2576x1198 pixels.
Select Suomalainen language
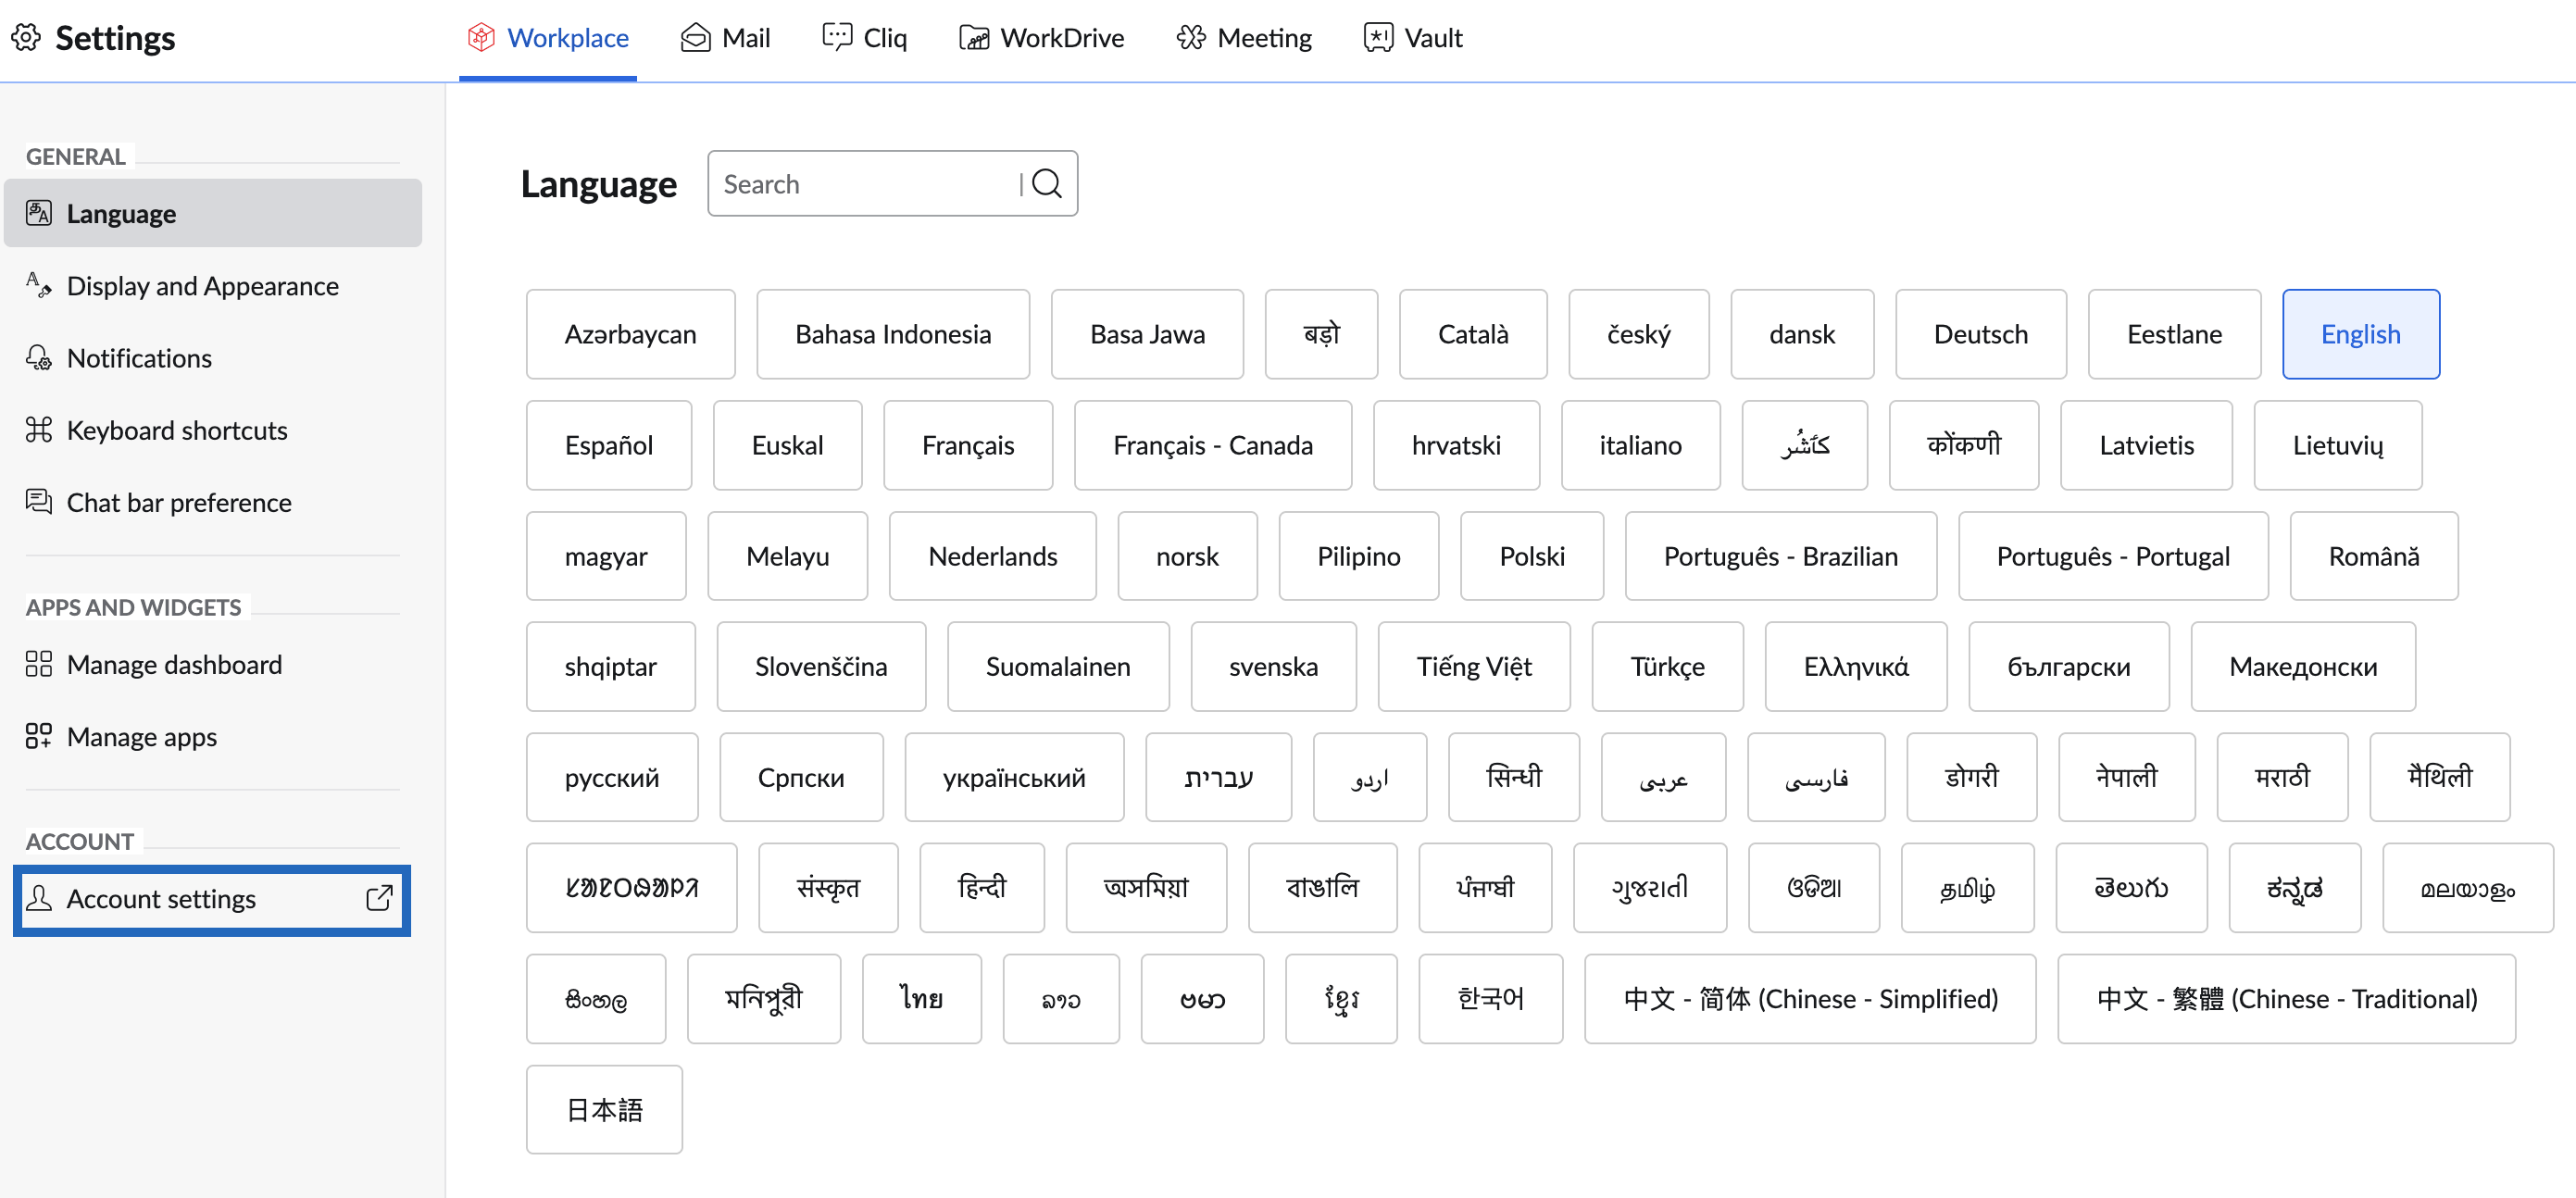point(1058,666)
